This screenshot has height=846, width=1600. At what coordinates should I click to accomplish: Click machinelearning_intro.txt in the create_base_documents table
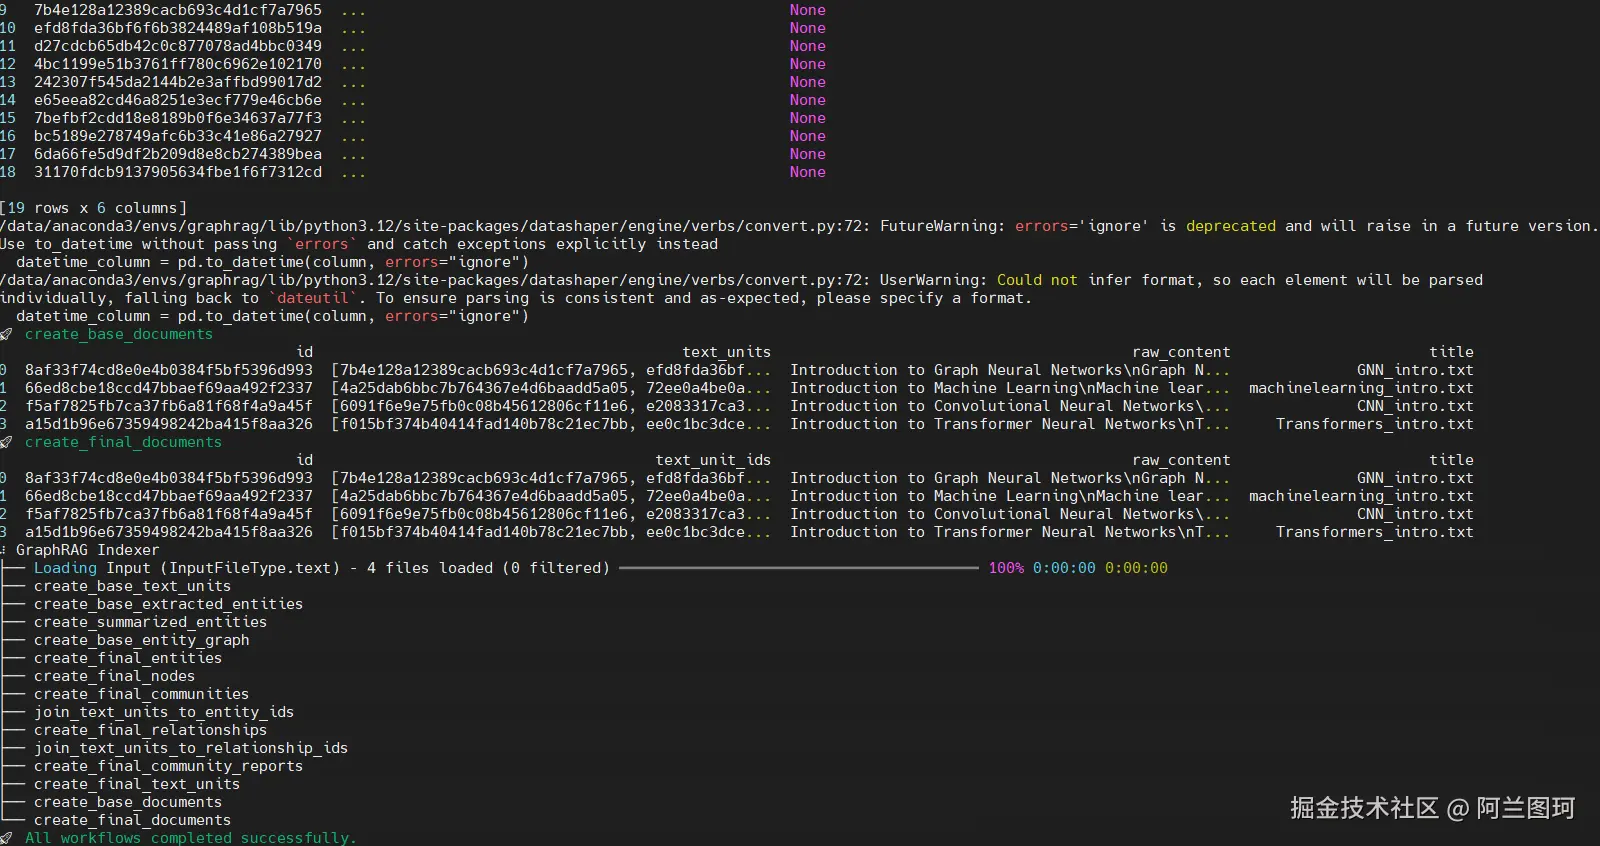click(x=1361, y=388)
